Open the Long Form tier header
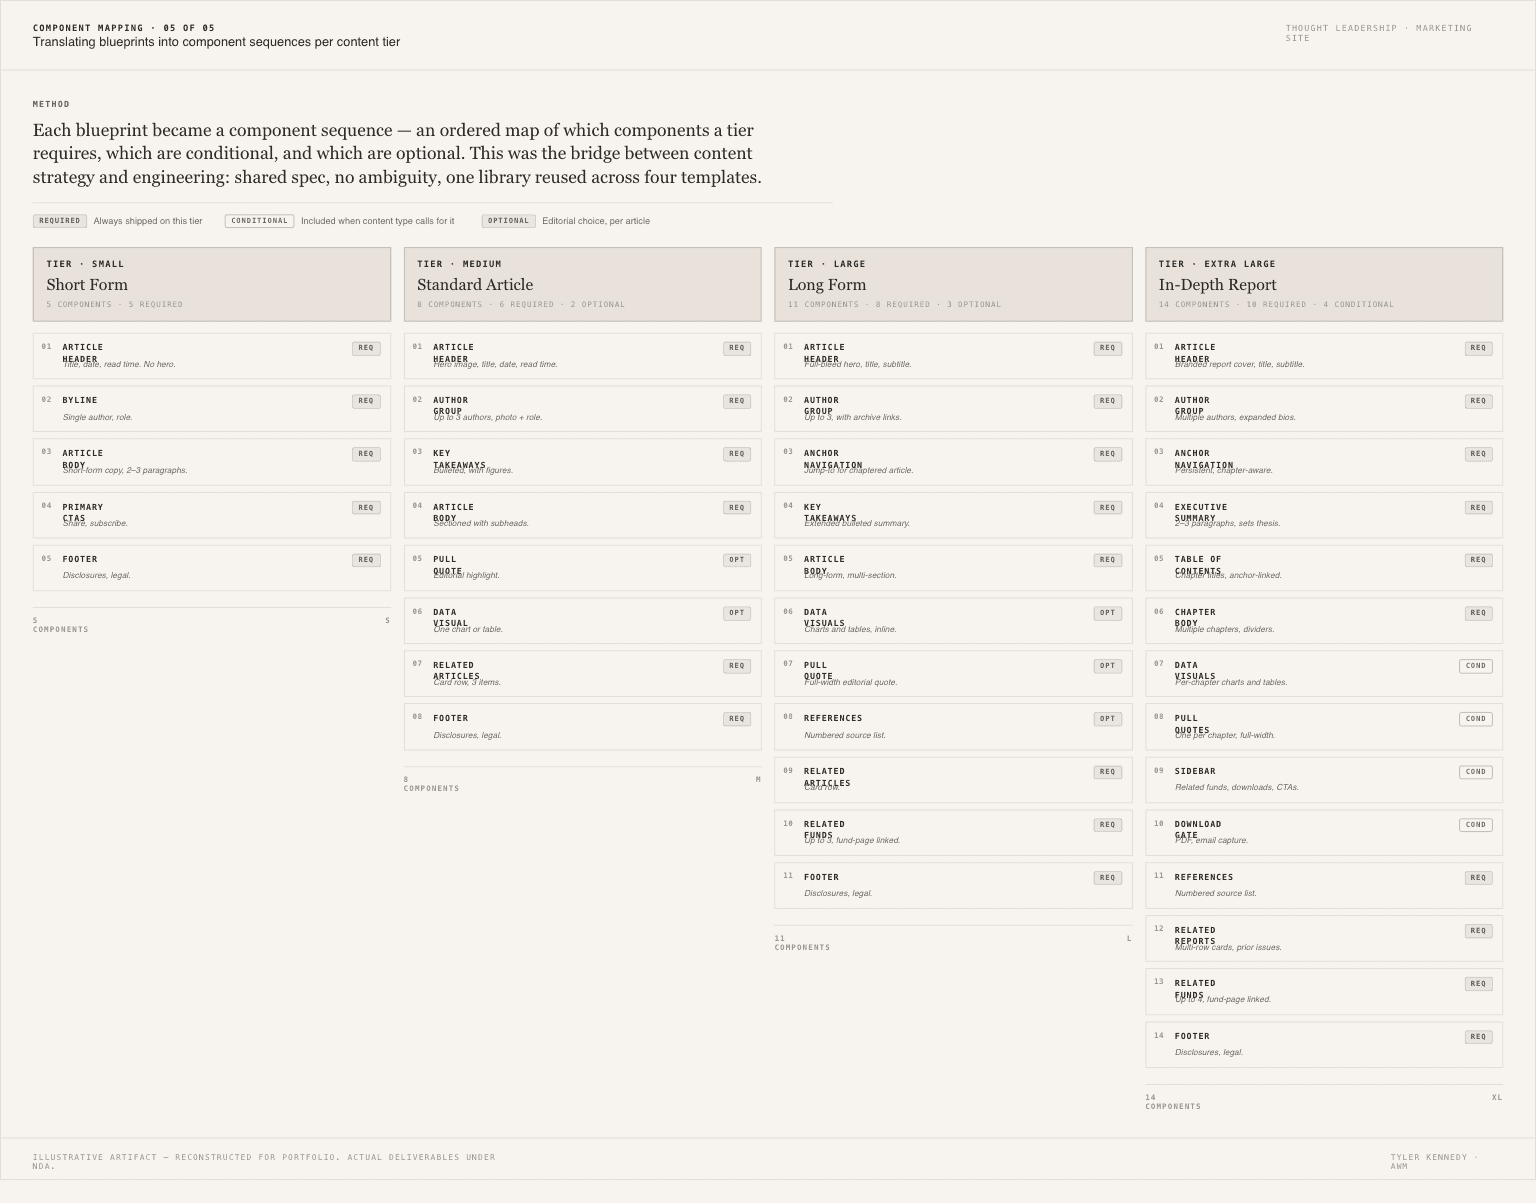This screenshot has height=1203, width=1536. coord(953,284)
